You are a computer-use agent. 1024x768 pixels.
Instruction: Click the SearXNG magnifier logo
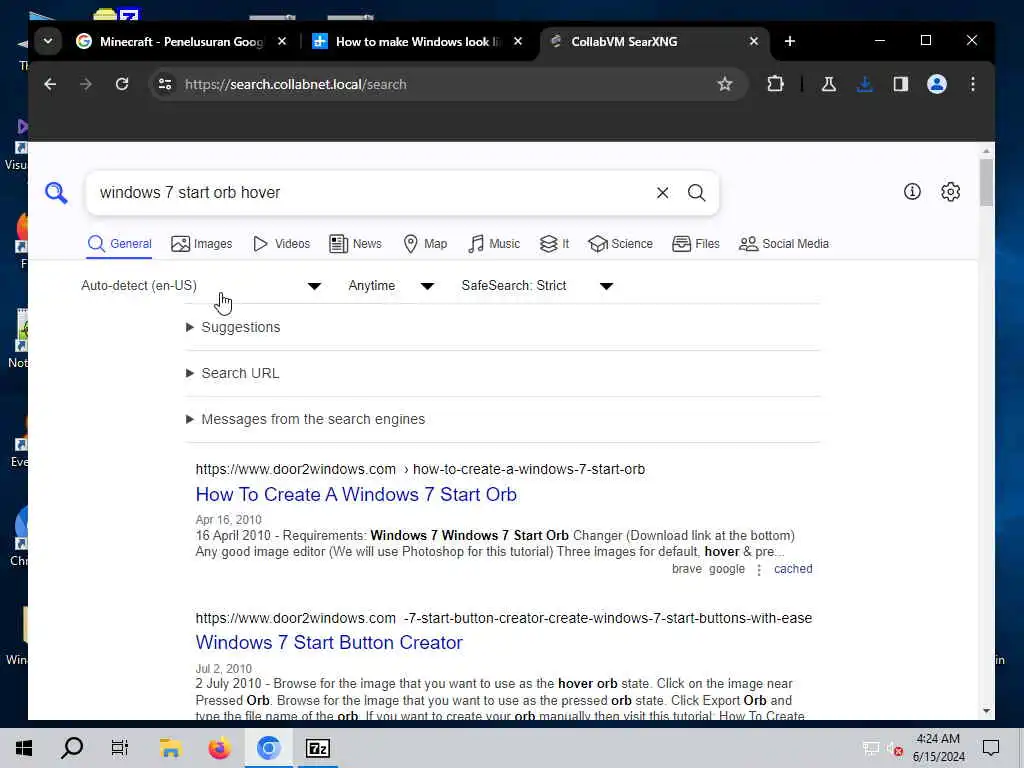pos(56,193)
